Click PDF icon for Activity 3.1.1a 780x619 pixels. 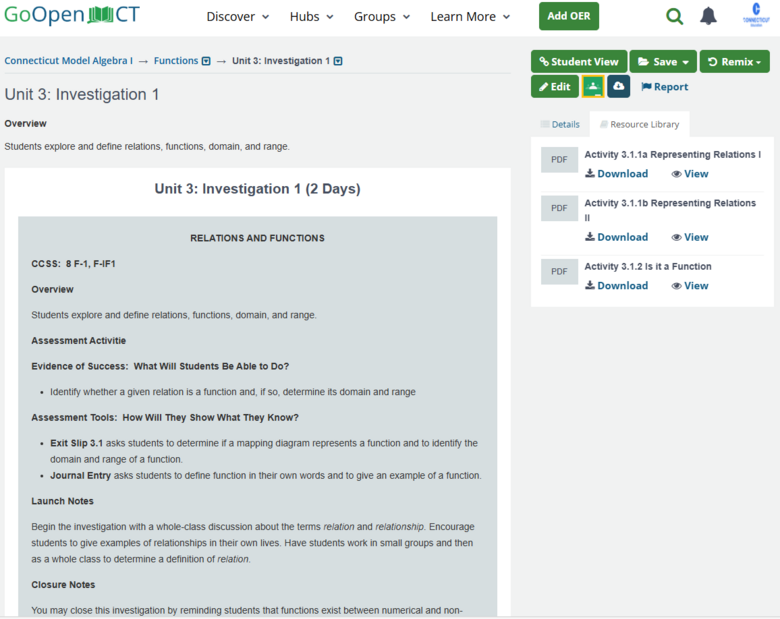[x=559, y=160]
